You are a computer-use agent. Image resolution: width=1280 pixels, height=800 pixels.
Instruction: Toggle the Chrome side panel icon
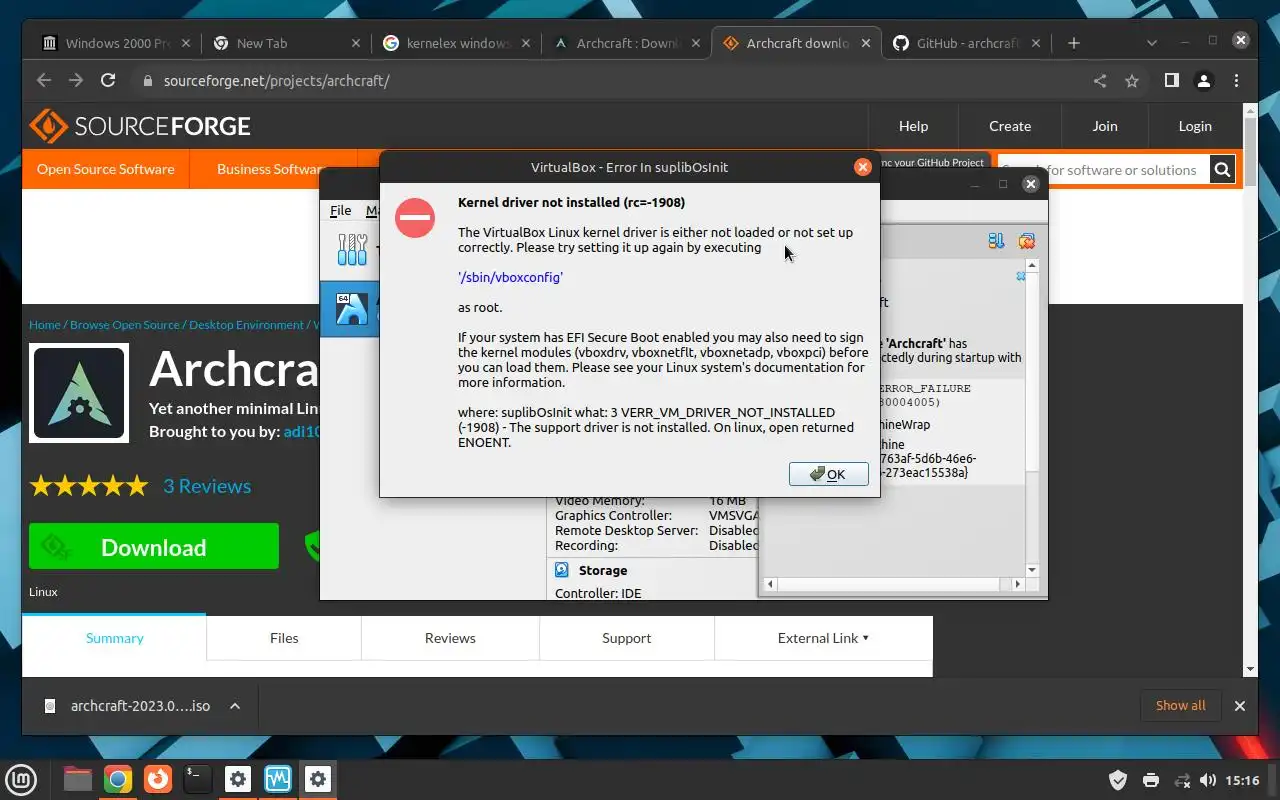[1172, 81]
